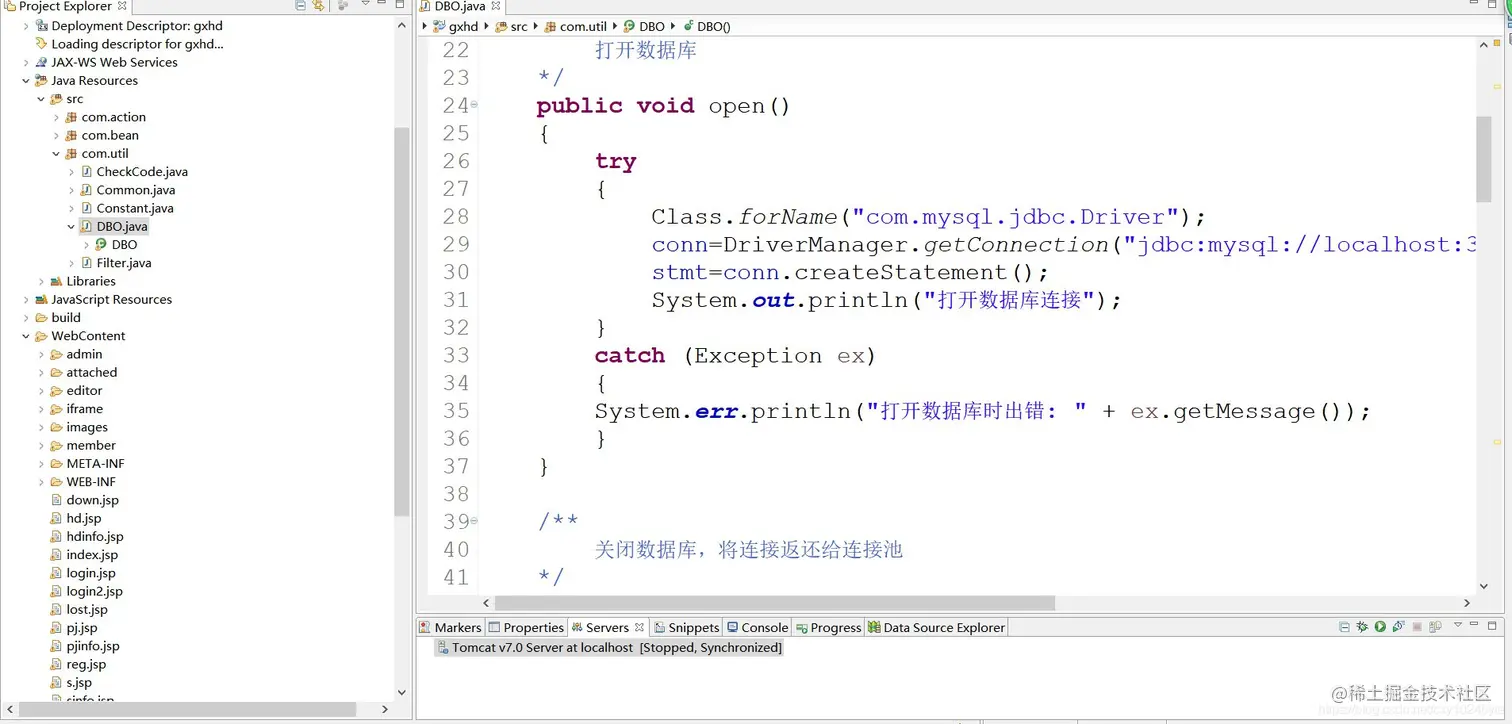Click com.util in the editor breadcrumb
This screenshot has width=1512, height=724.
583,27
